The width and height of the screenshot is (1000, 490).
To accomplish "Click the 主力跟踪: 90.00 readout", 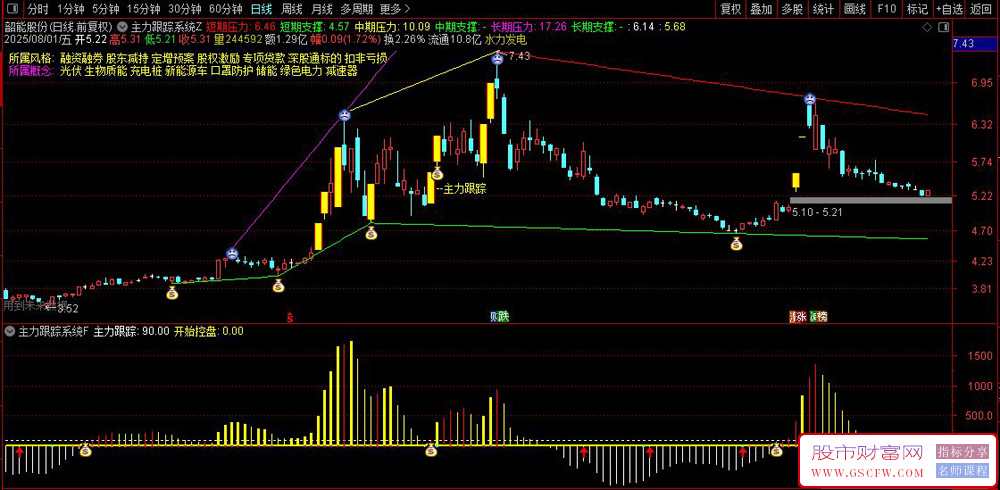I will [x=131, y=332].
